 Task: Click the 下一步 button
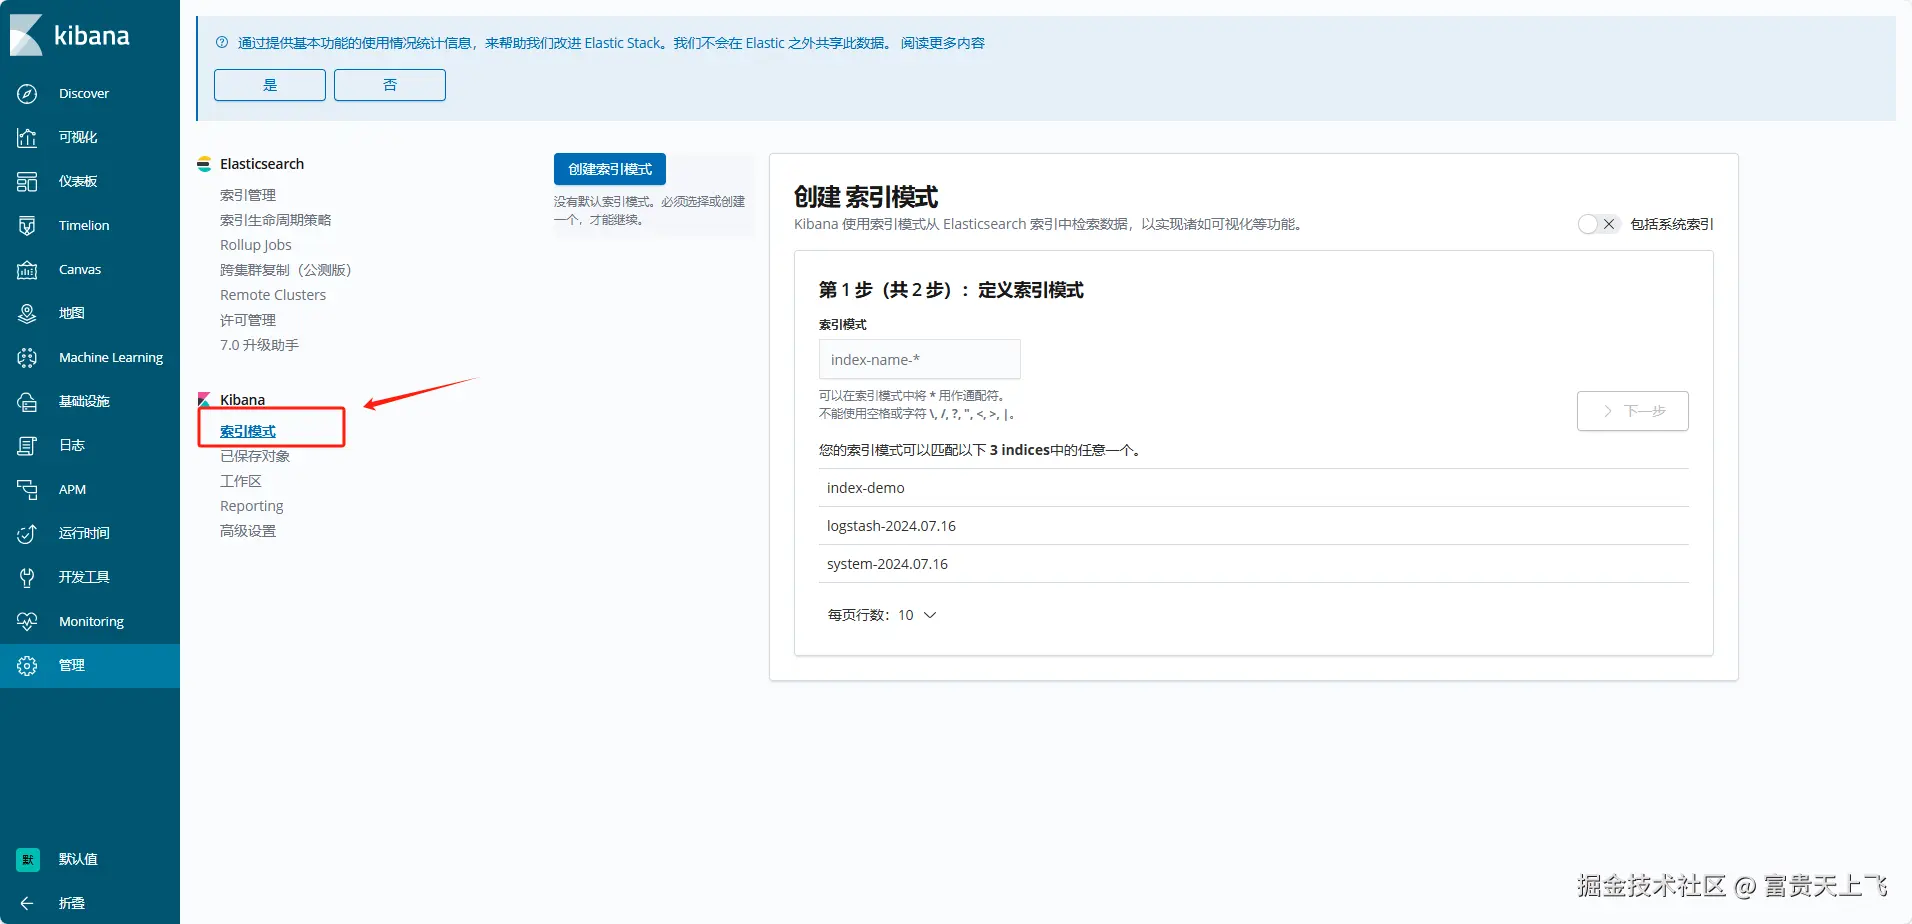click(x=1633, y=411)
